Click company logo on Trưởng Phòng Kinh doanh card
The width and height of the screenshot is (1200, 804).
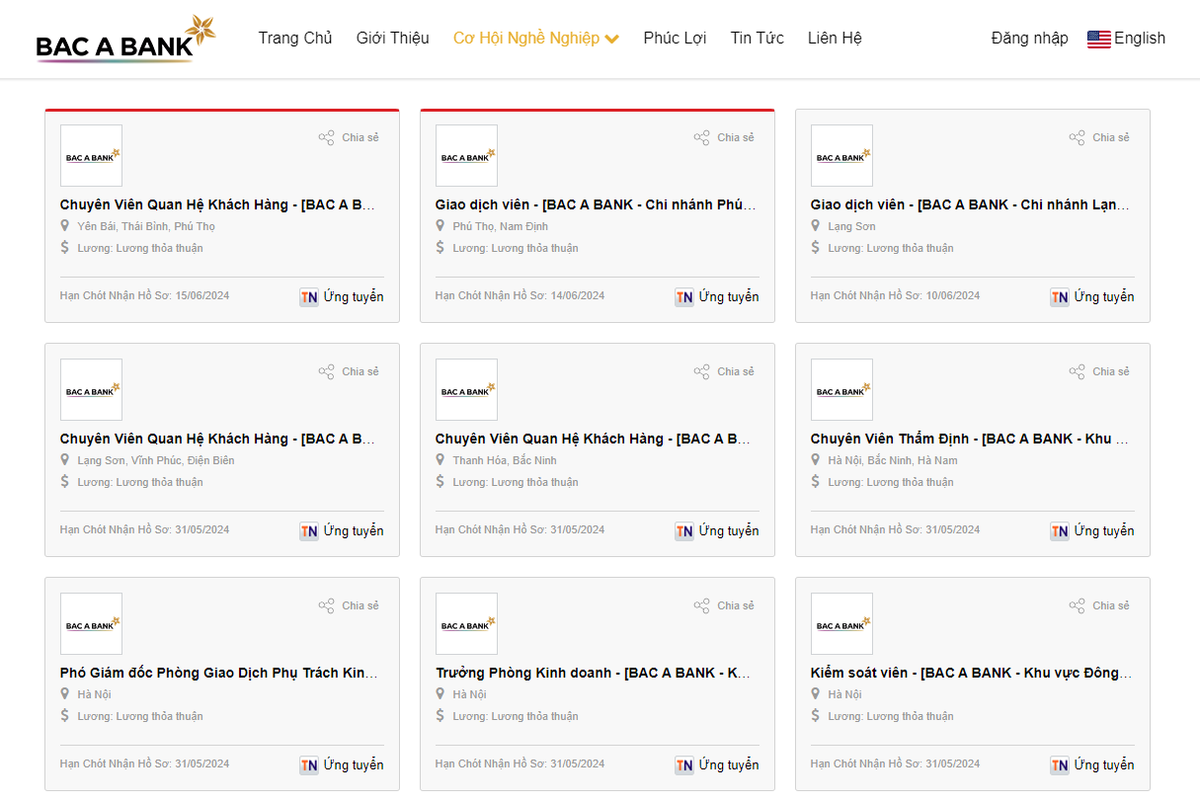click(x=466, y=624)
